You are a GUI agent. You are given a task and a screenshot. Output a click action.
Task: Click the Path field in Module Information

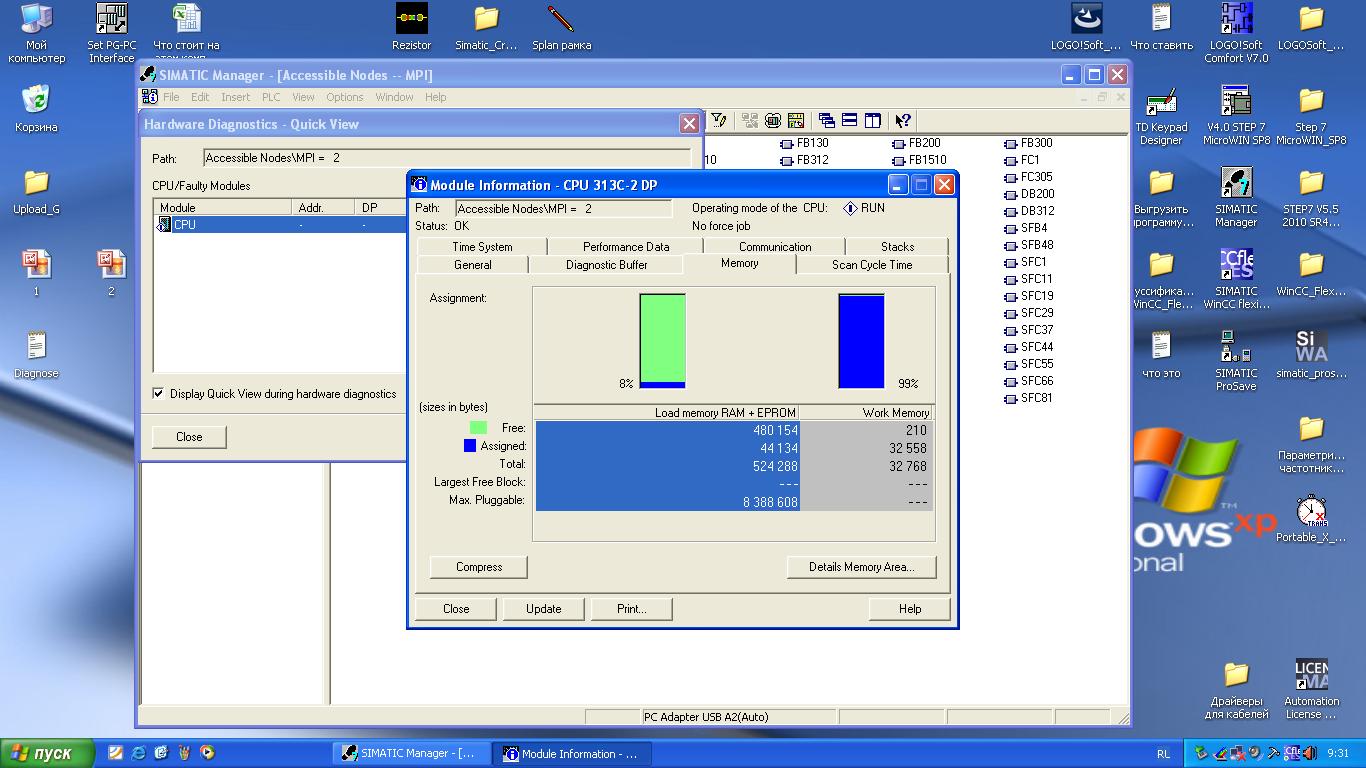(x=564, y=209)
